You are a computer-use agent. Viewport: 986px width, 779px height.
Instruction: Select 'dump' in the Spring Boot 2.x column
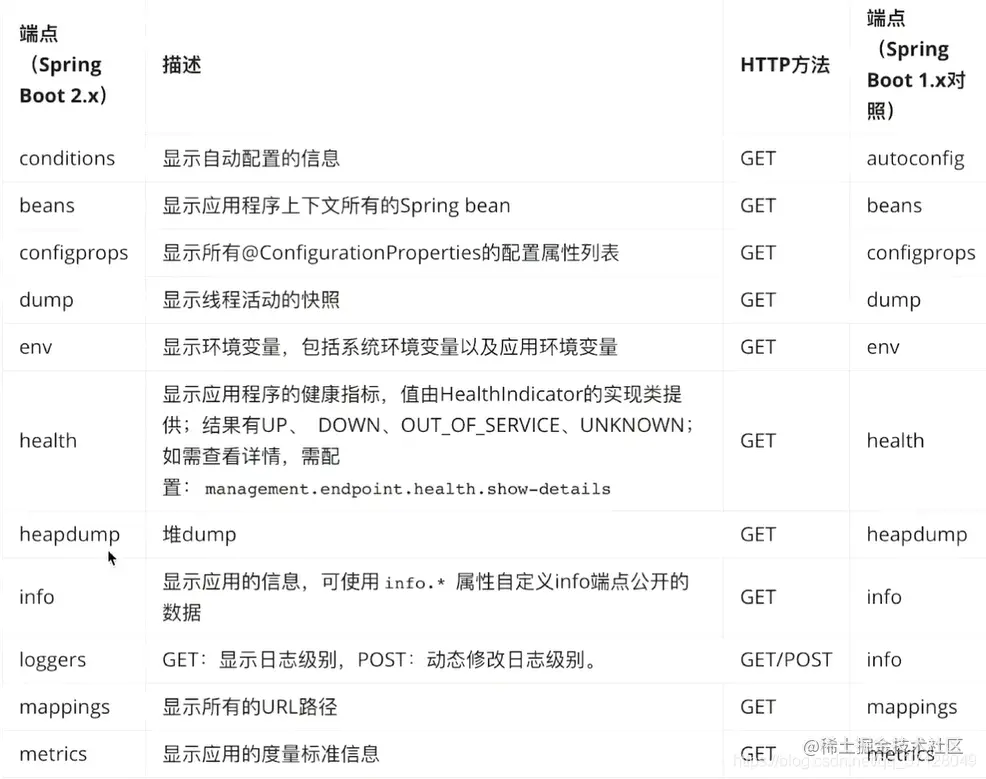pyautogui.click(x=47, y=300)
